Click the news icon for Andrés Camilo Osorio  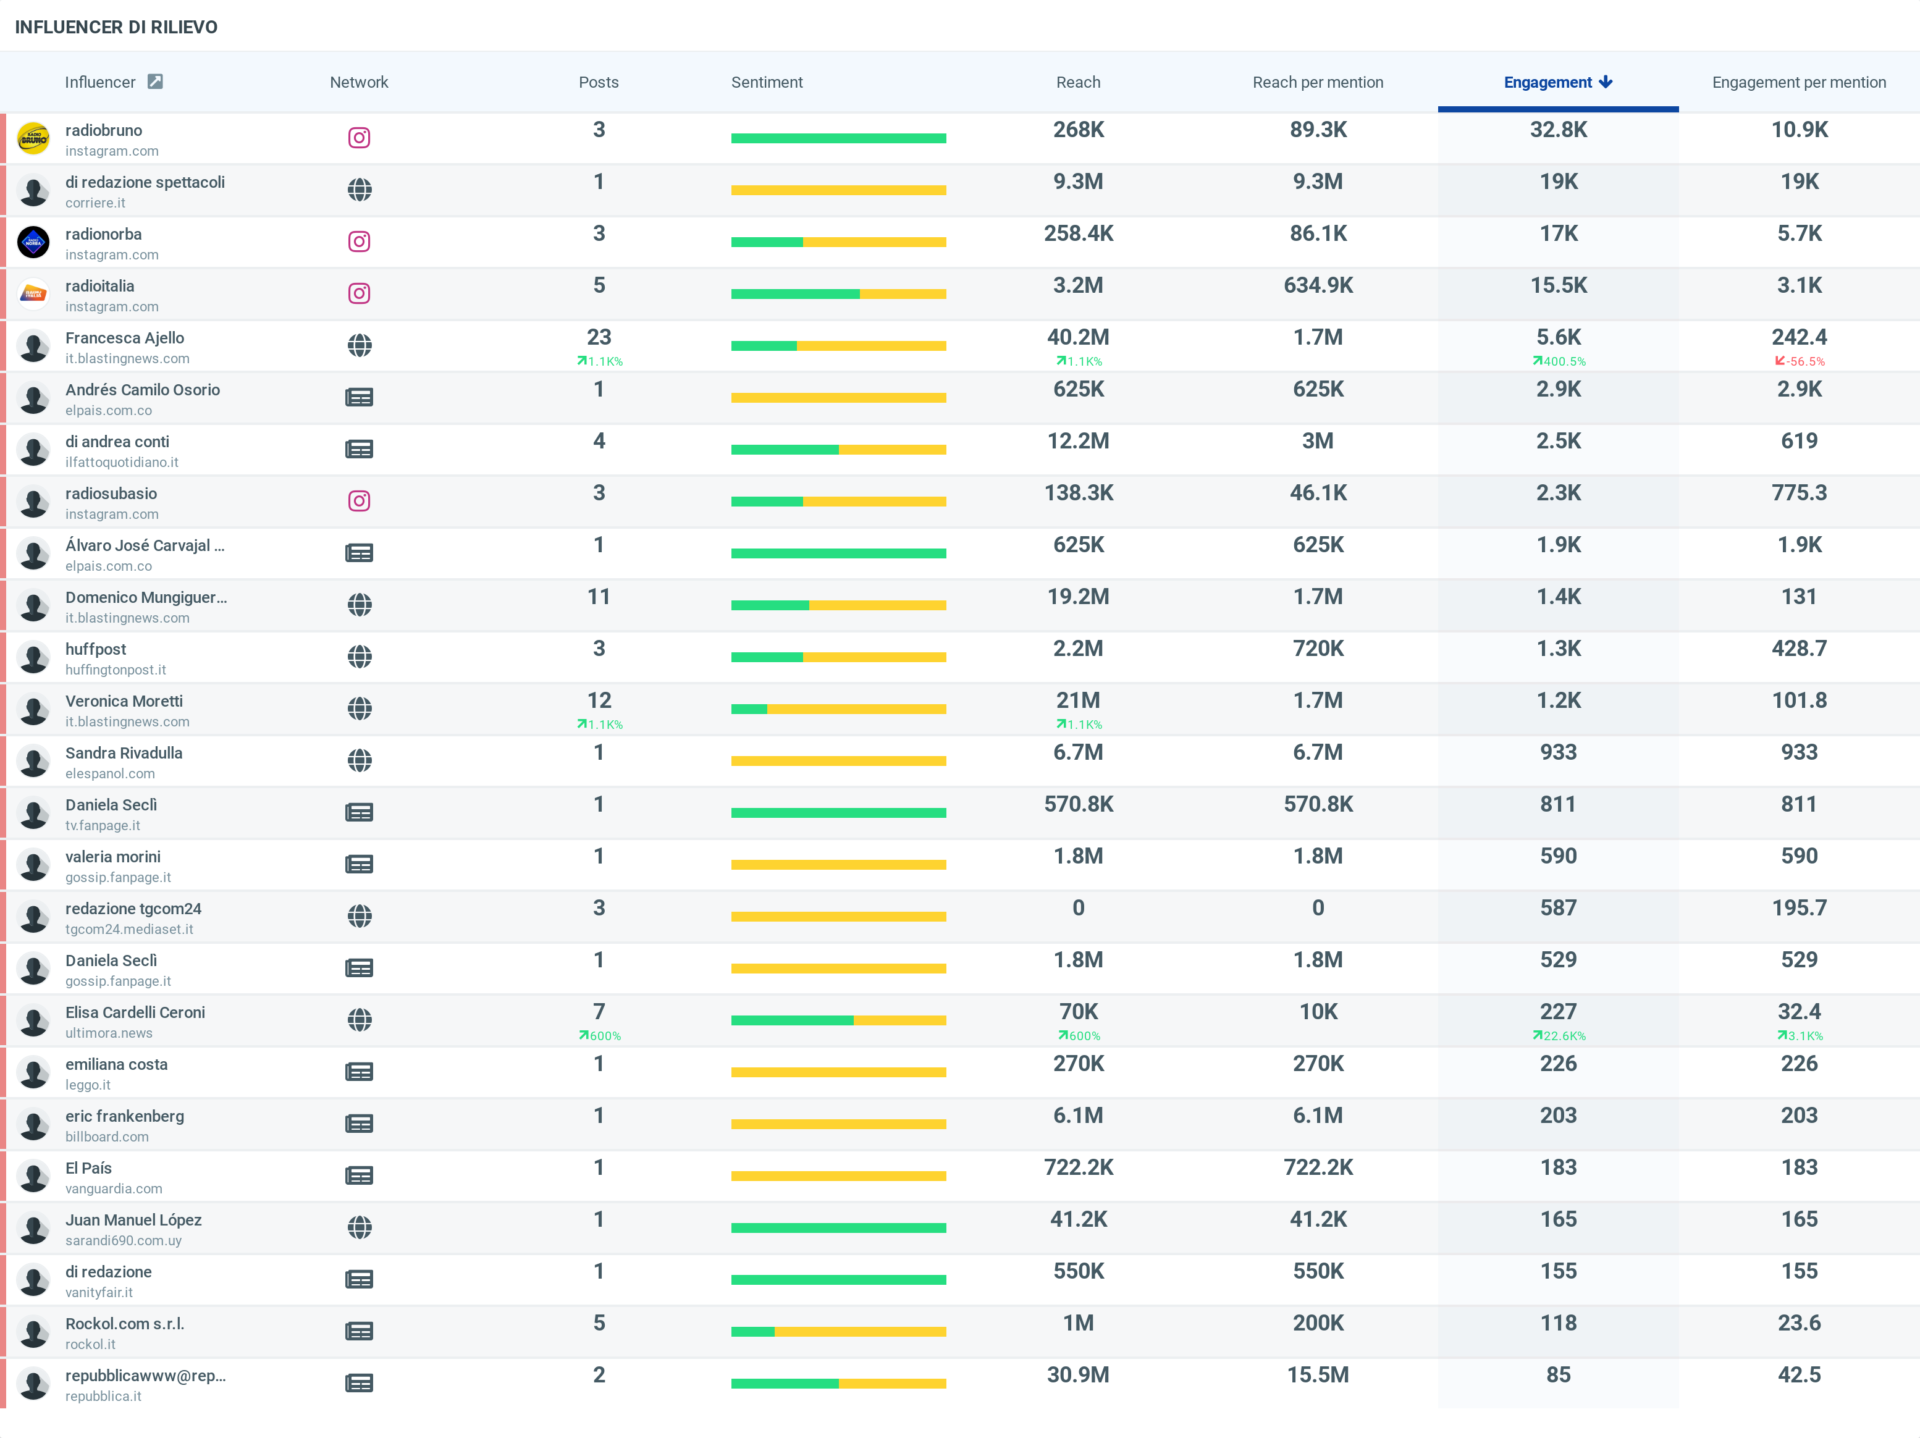coord(359,398)
